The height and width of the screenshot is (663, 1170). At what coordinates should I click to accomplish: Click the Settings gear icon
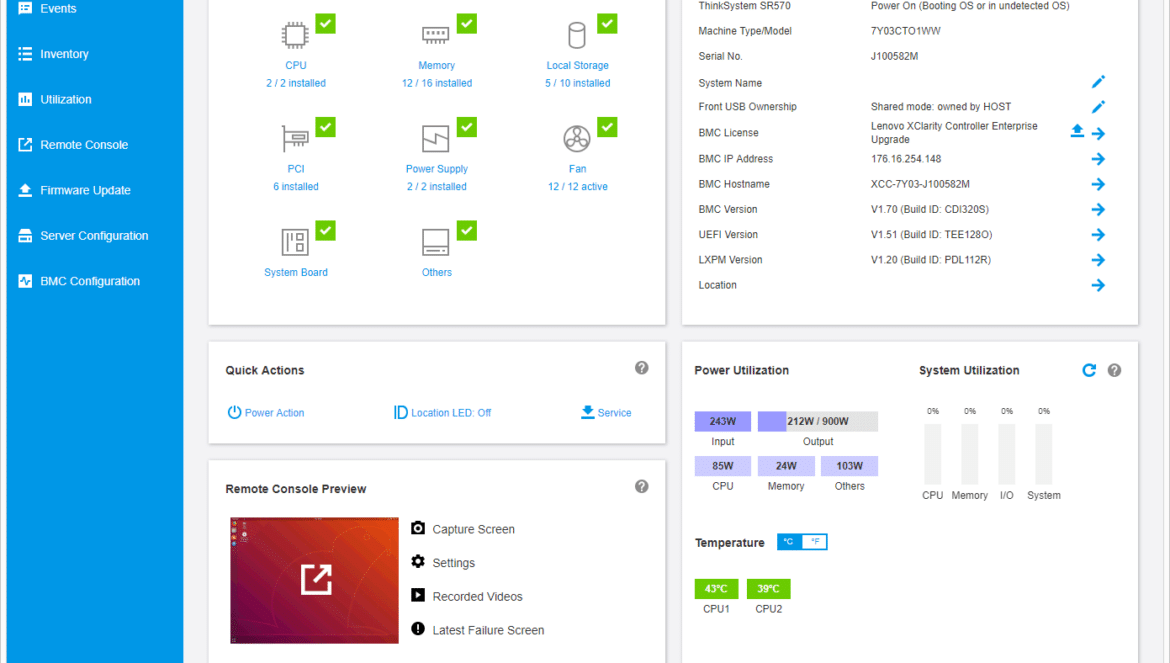pyautogui.click(x=418, y=562)
